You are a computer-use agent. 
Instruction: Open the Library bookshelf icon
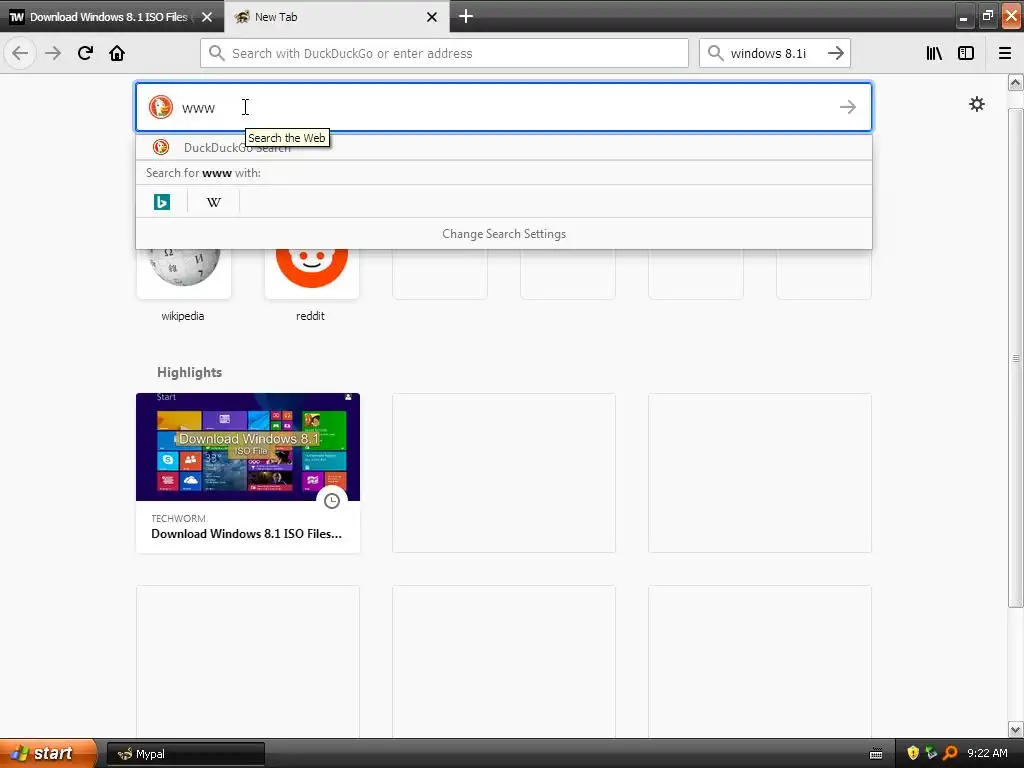(934, 53)
